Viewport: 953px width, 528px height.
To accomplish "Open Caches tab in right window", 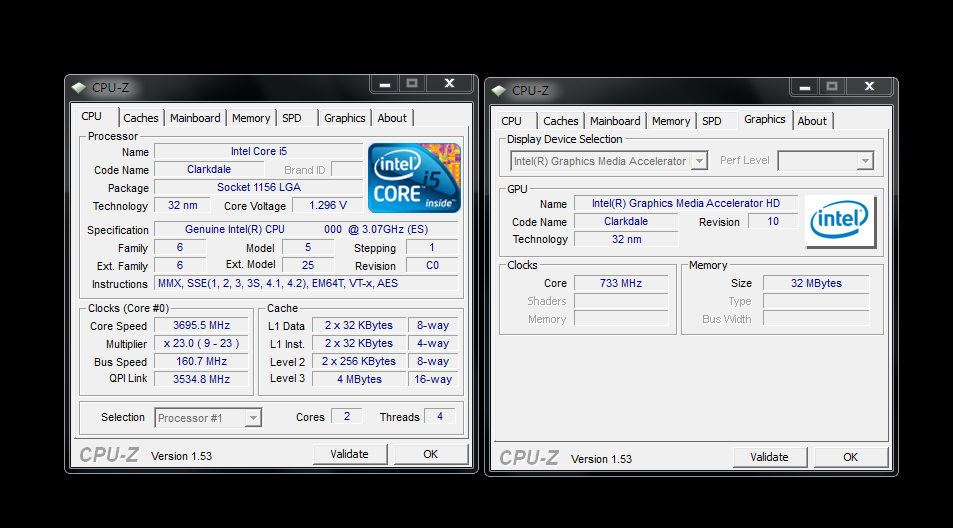I will 560,121.
